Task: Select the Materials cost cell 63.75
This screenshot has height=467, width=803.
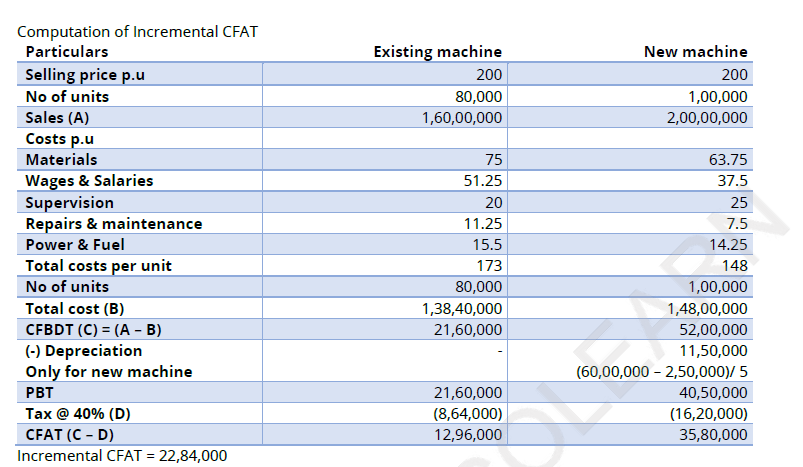Action: click(727, 160)
